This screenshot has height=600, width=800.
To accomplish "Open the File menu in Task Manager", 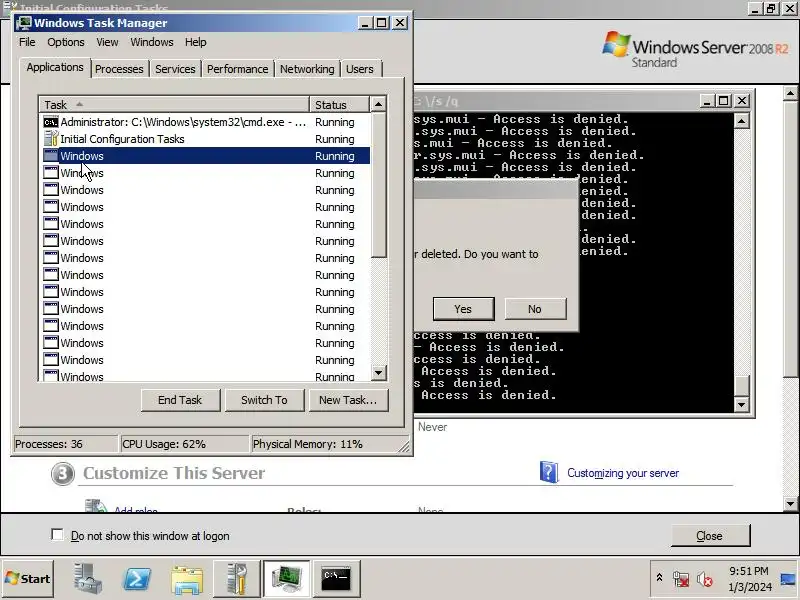I will (x=27, y=42).
